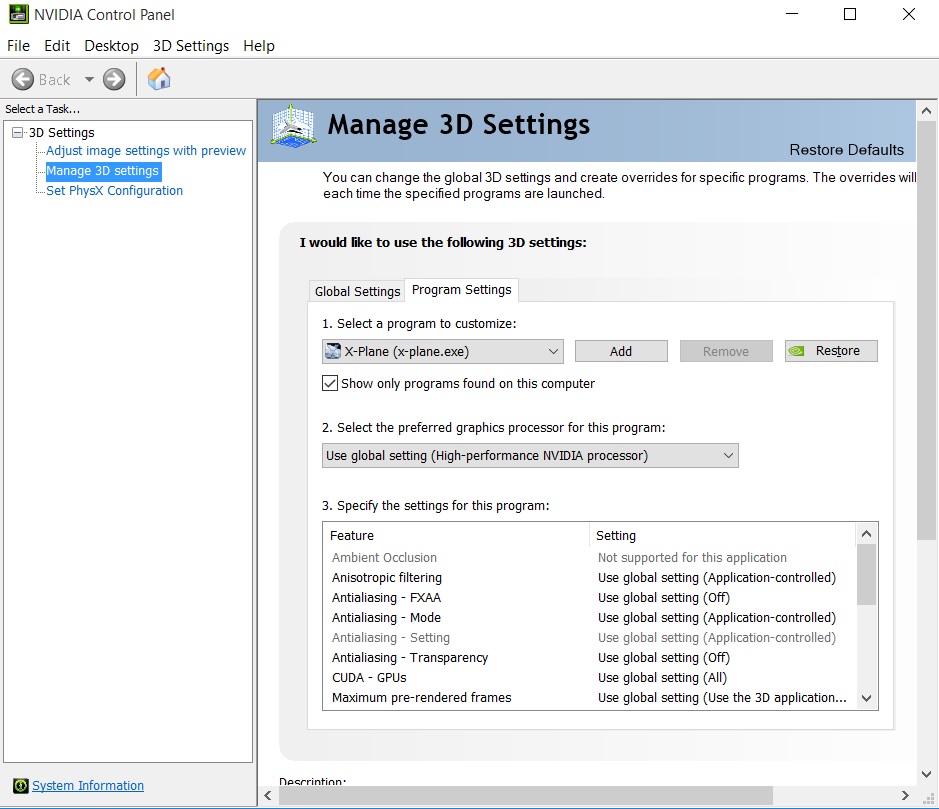Open the Back history dropdown arrow
The image size is (939, 809).
tap(89, 79)
